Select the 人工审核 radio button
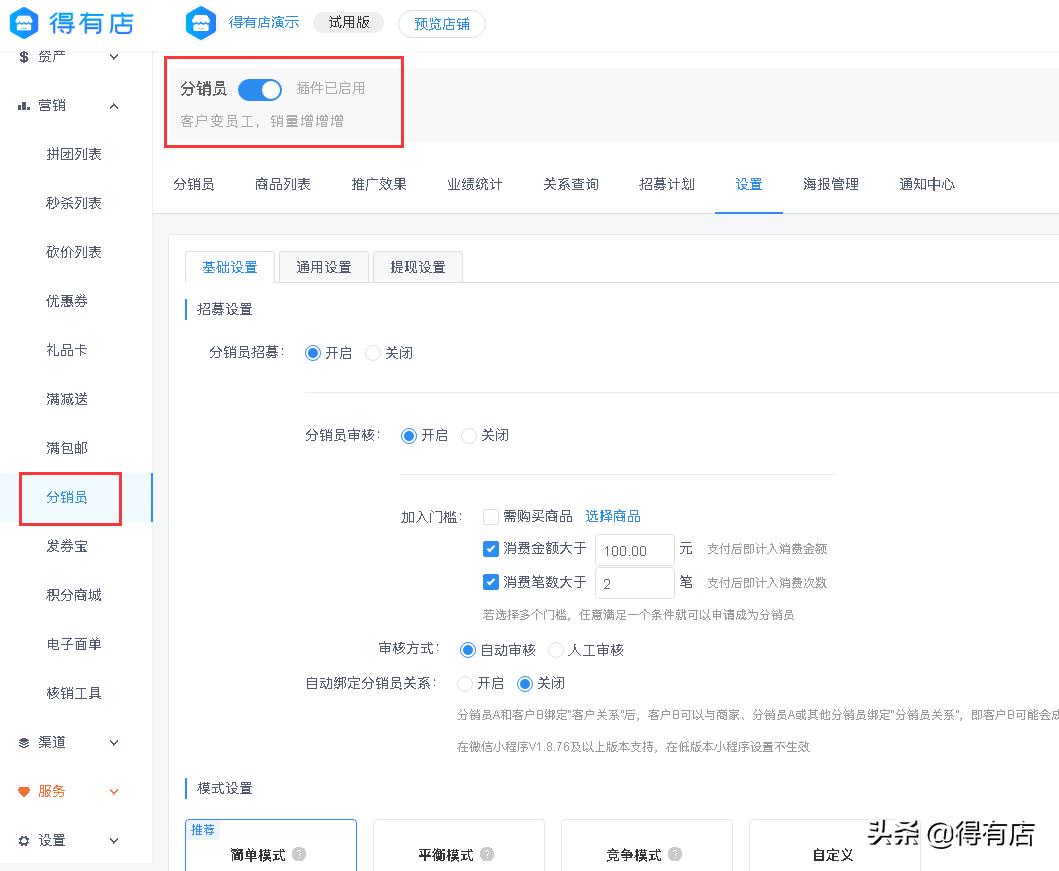Viewport: 1059px width, 871px height. pyautogui.click(x=555, y=649)
